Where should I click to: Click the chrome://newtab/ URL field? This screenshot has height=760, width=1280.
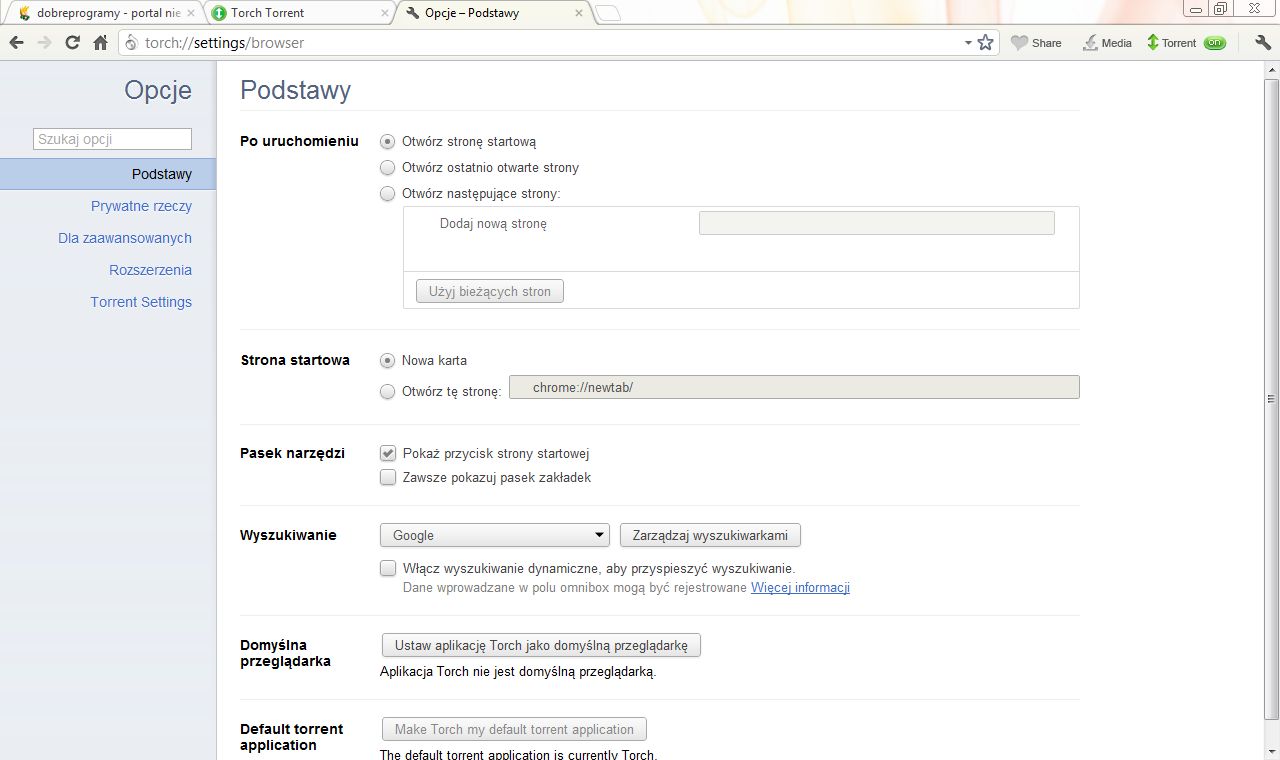[794, 387]
